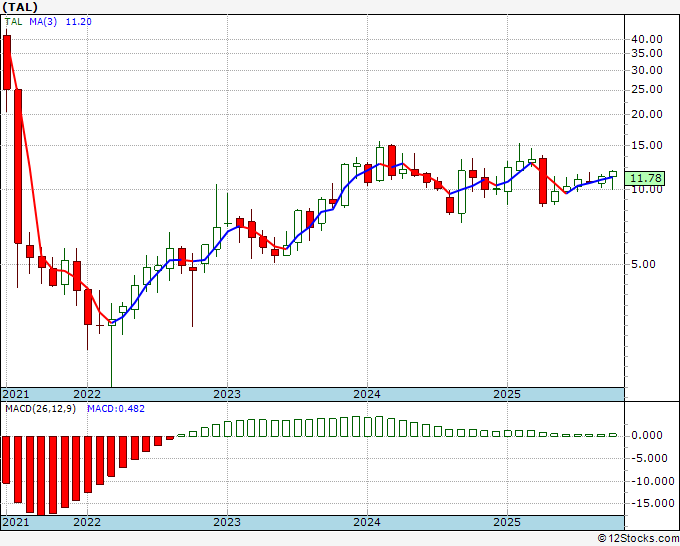This screenshot has width=680, height=546.
Task: Select 2023 on the price chart timeline
Action: [227, 394]
